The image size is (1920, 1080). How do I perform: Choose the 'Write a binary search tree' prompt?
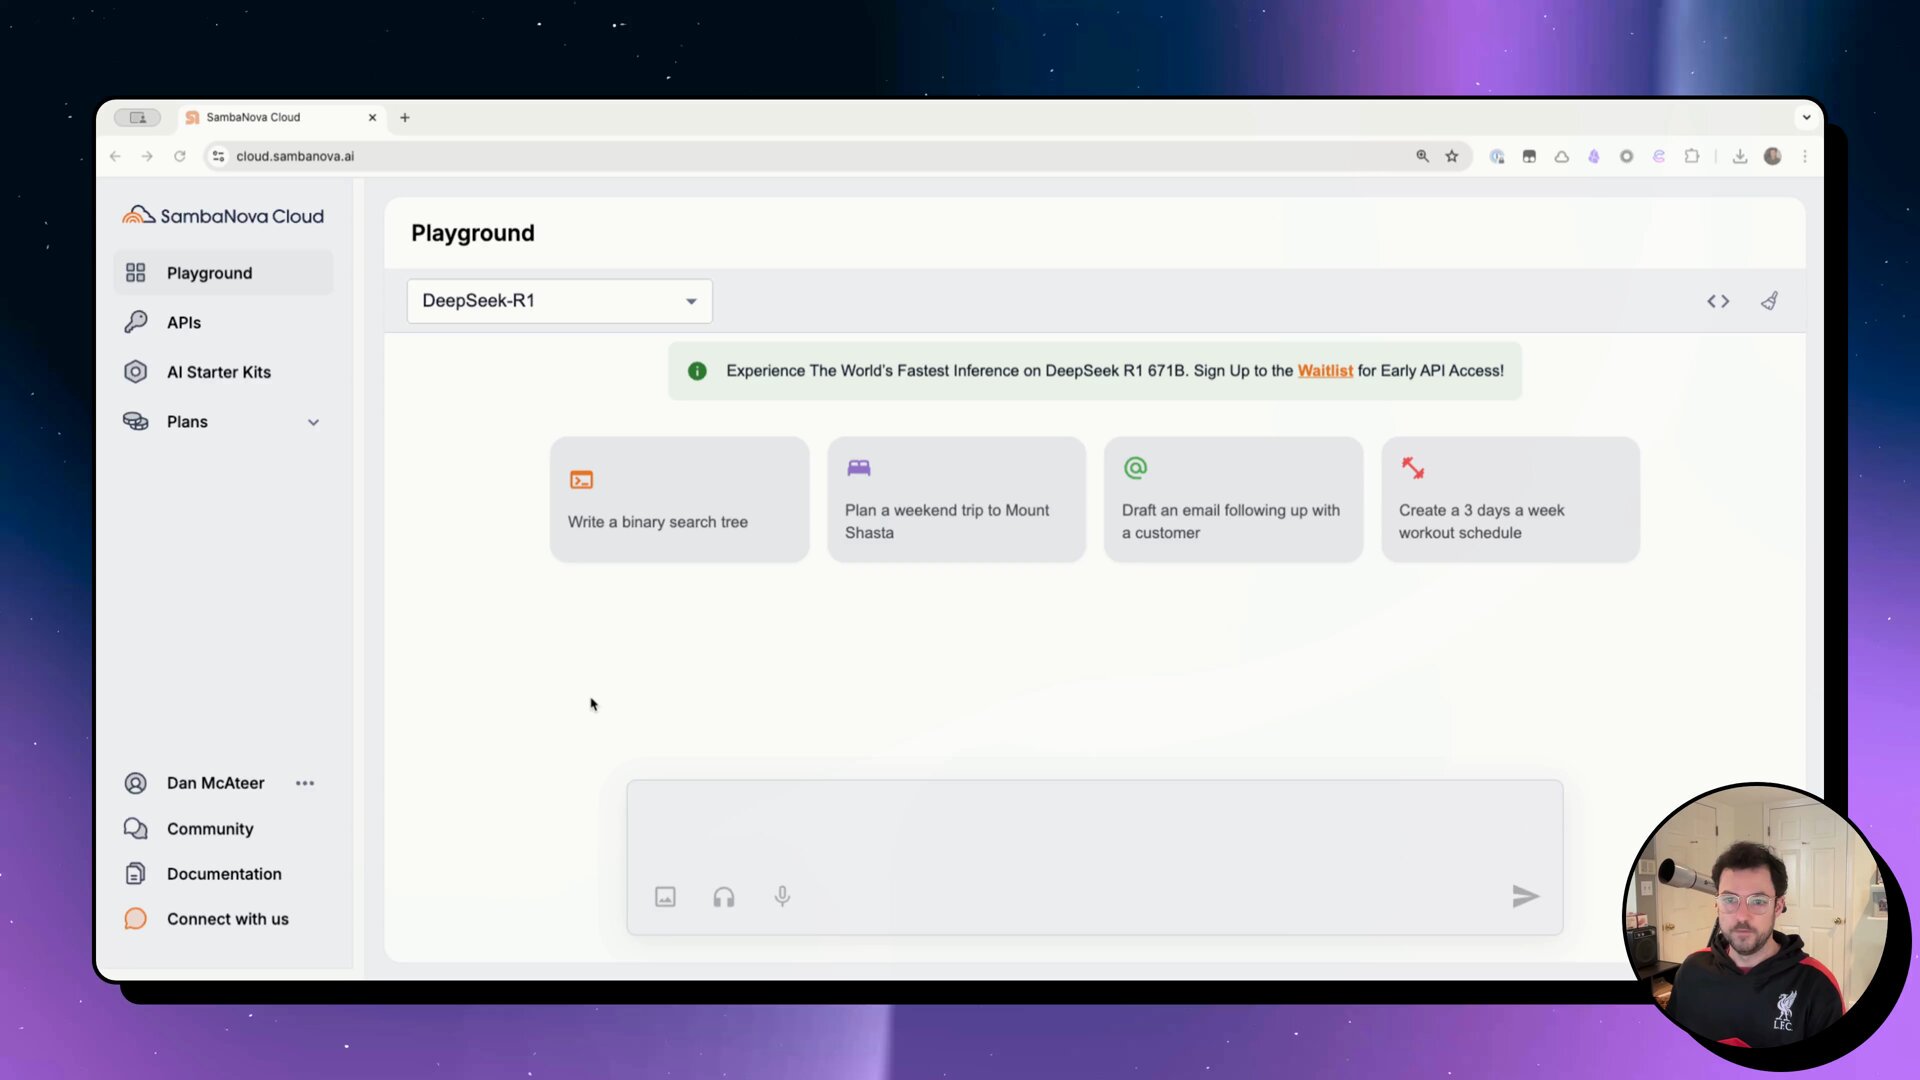click(x=679, y=499)
